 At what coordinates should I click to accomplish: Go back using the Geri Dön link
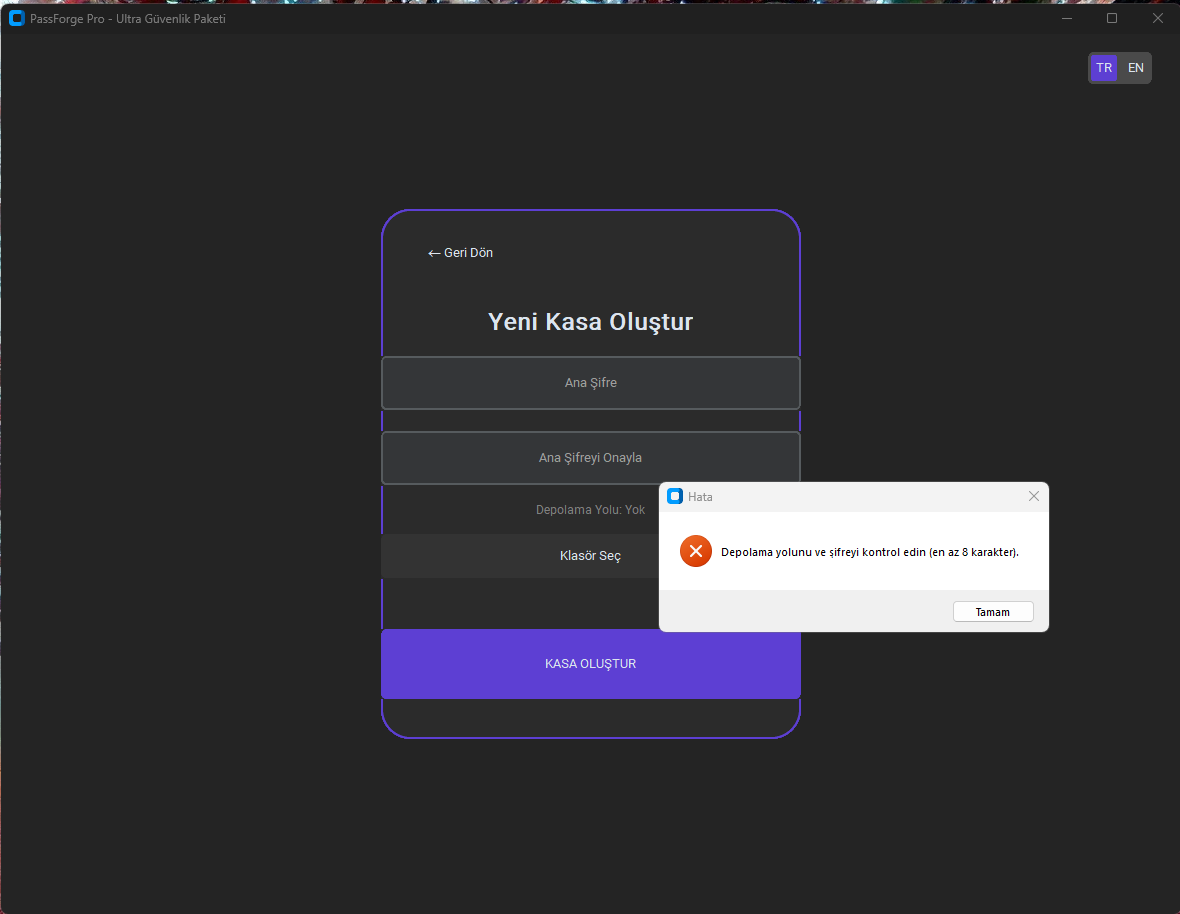click(461, 253)
